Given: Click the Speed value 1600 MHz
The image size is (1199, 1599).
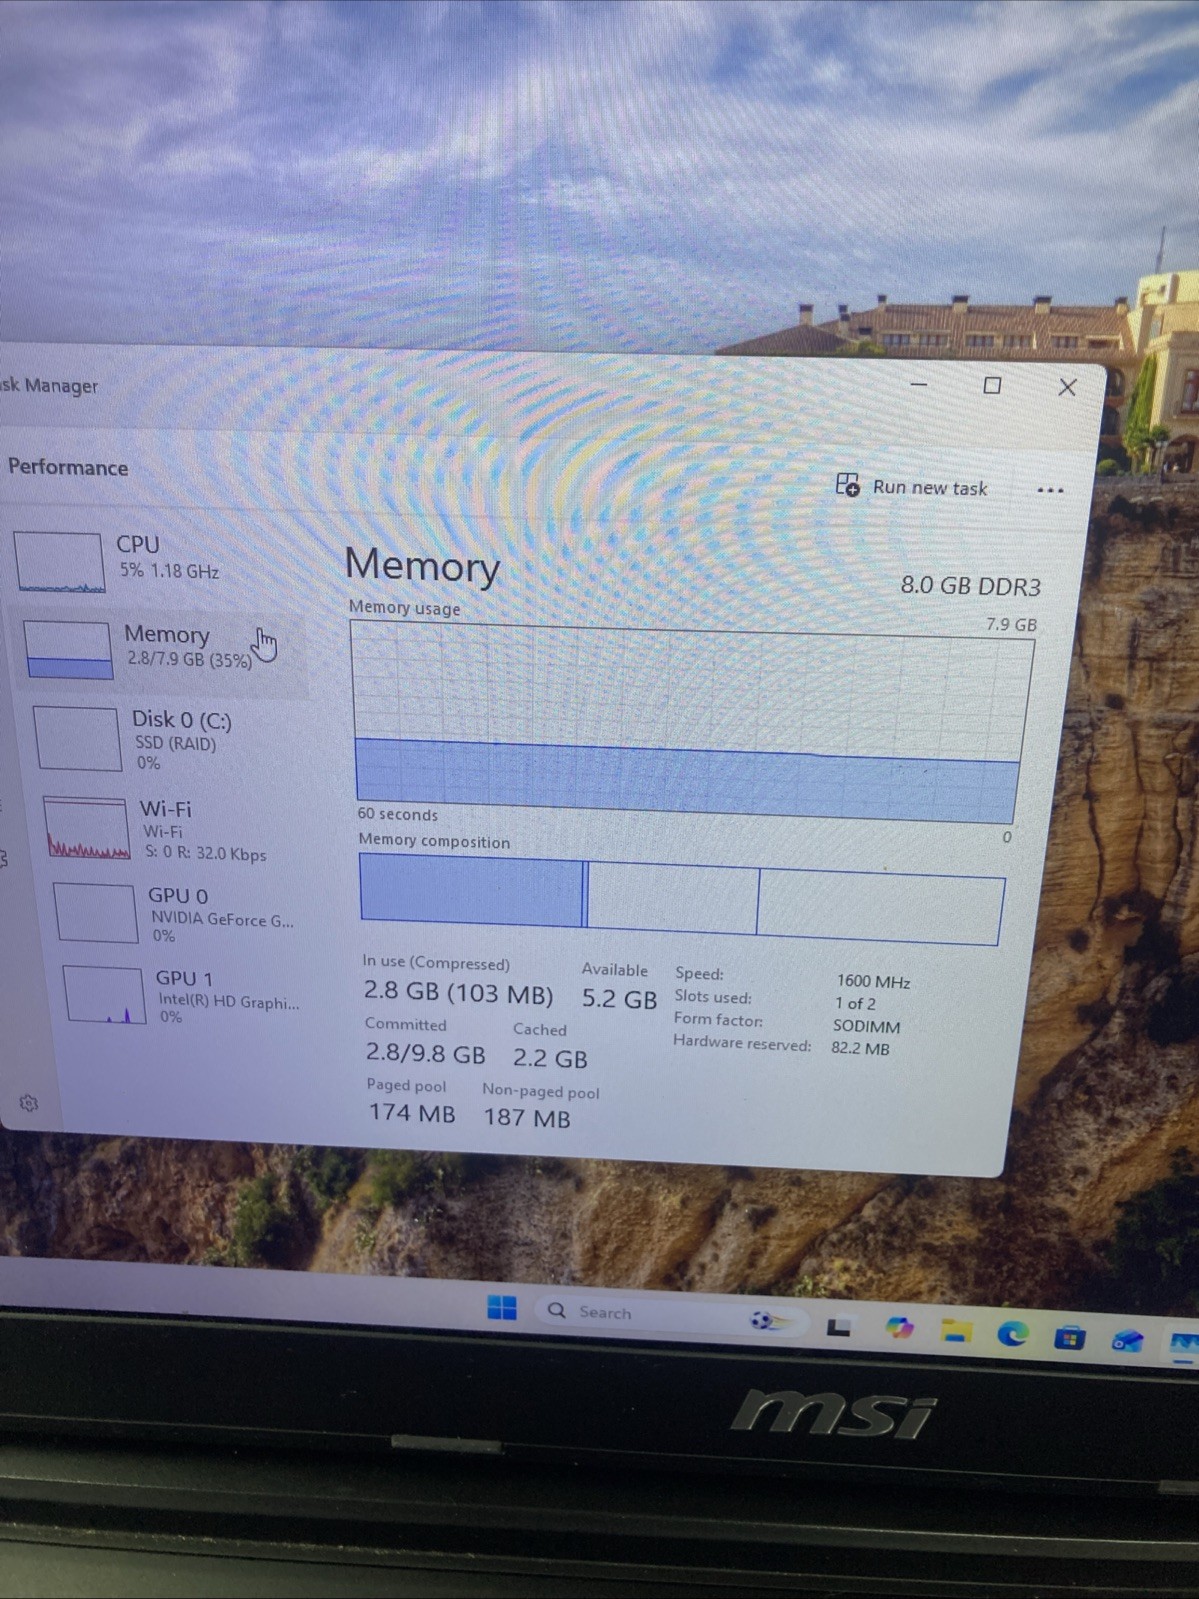Looking at the screenshot, I should [873, 981].
